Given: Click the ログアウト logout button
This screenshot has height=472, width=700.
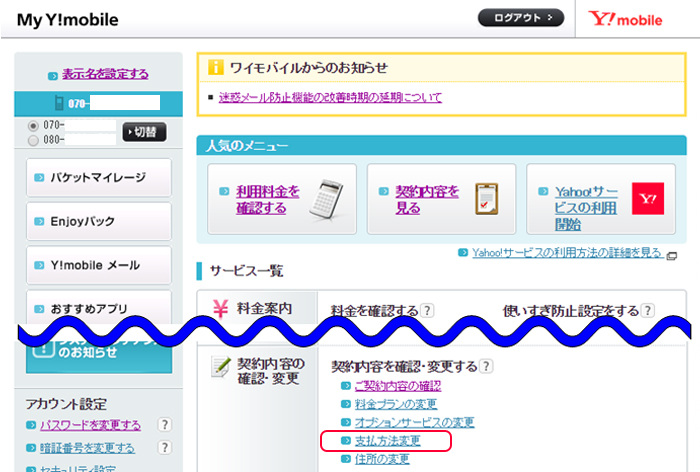Looking at the screenshot, I should pos(521,18).
